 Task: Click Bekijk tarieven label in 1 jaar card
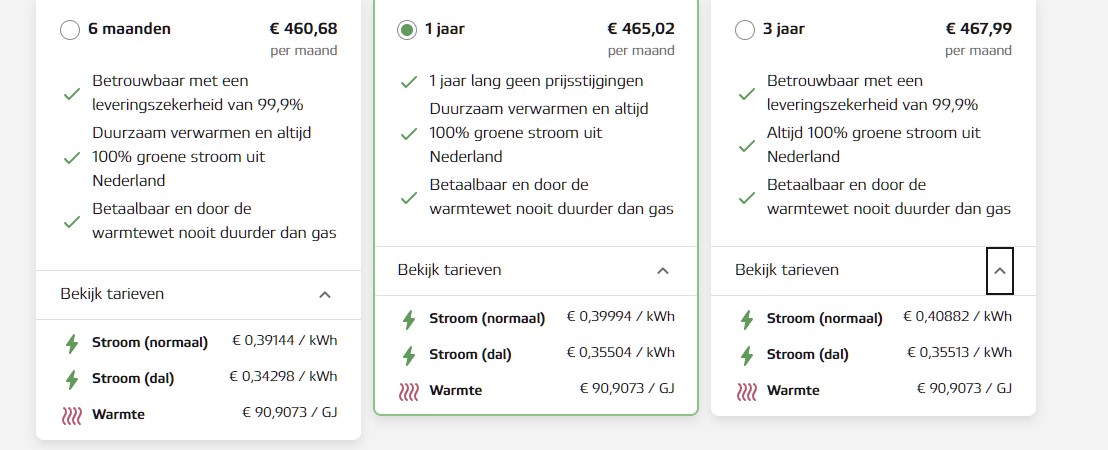449,270
